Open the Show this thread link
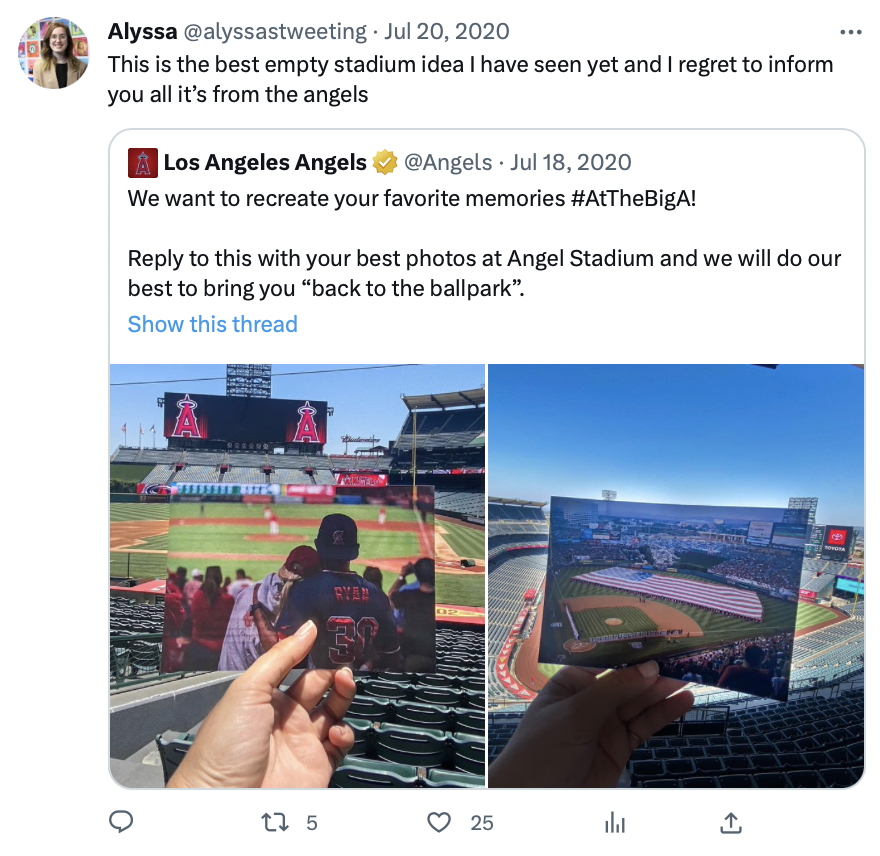 213,324
